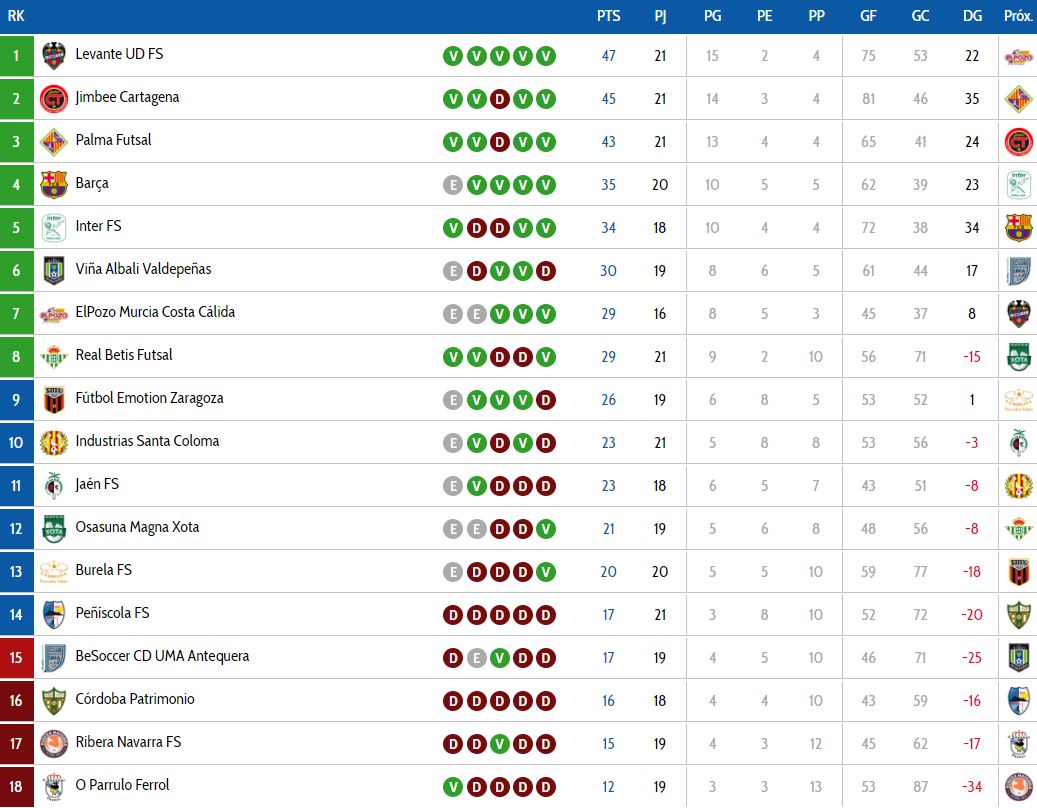Click next-opponent crest in Peñíscola FS row
1037x808 pixels.
(x=1018, y=614)
